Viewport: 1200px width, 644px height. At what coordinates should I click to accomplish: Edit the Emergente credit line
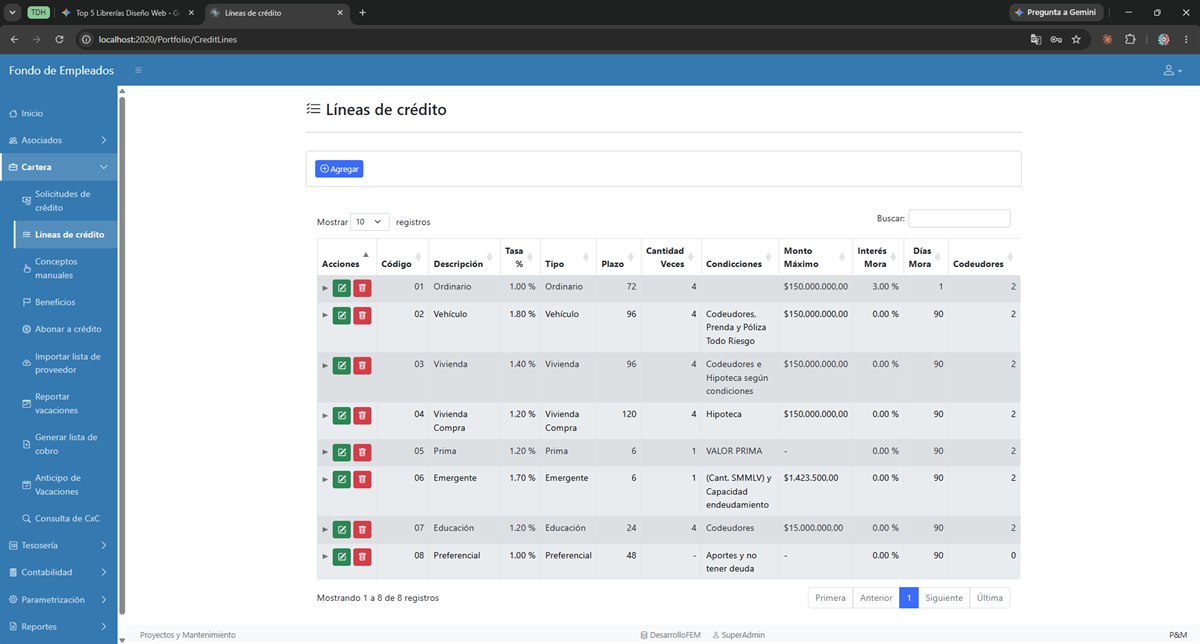coord(342,479)
